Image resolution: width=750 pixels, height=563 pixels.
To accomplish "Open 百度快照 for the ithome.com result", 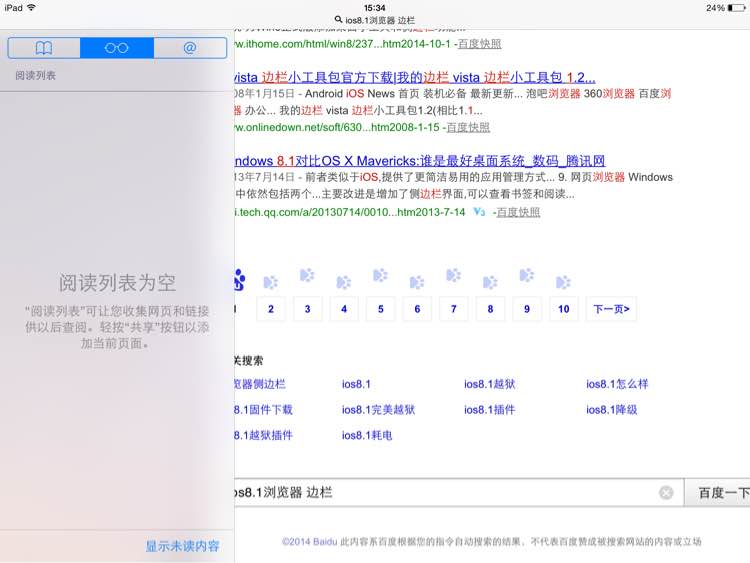I will click(479, 44).
